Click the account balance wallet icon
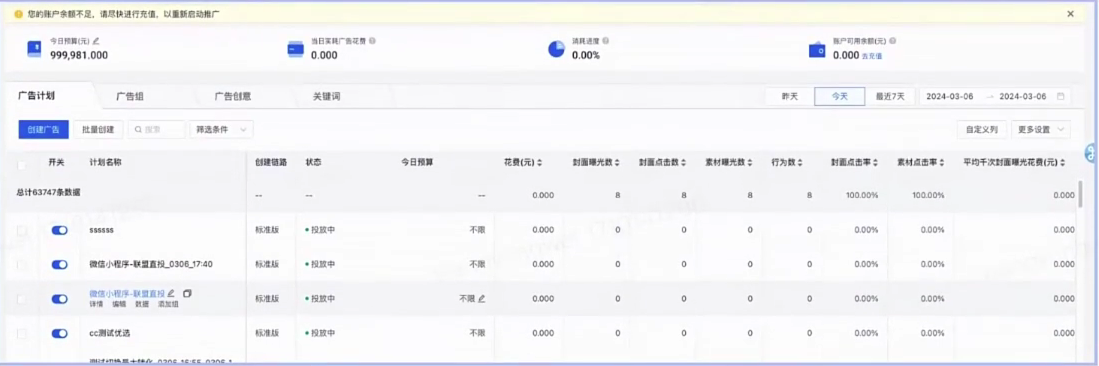The width and height of the screenshot is (1099, 366). 817,50
